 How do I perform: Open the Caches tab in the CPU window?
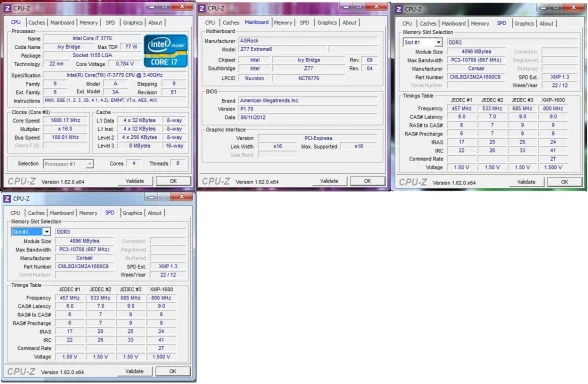point(36,22)
